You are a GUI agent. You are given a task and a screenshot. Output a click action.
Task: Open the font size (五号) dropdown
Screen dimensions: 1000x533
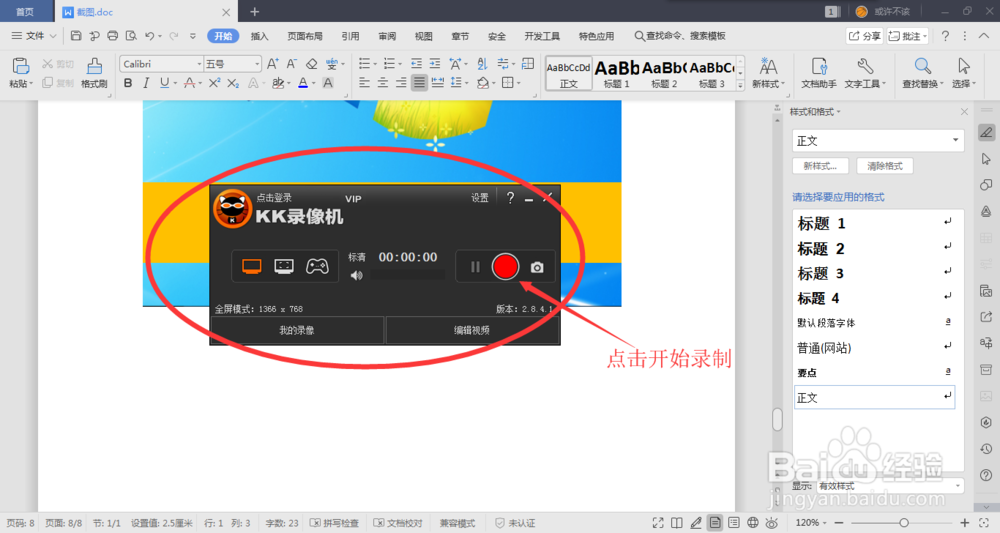click(x=257, y=64)
